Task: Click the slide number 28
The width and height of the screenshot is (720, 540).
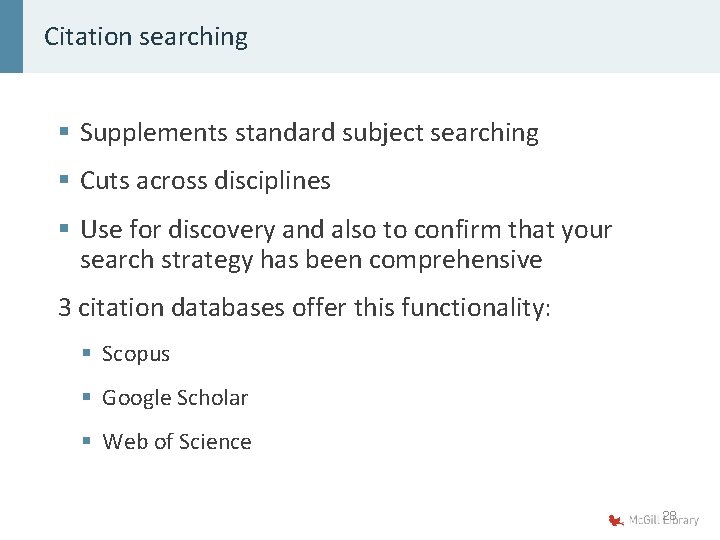Action: 670,515
